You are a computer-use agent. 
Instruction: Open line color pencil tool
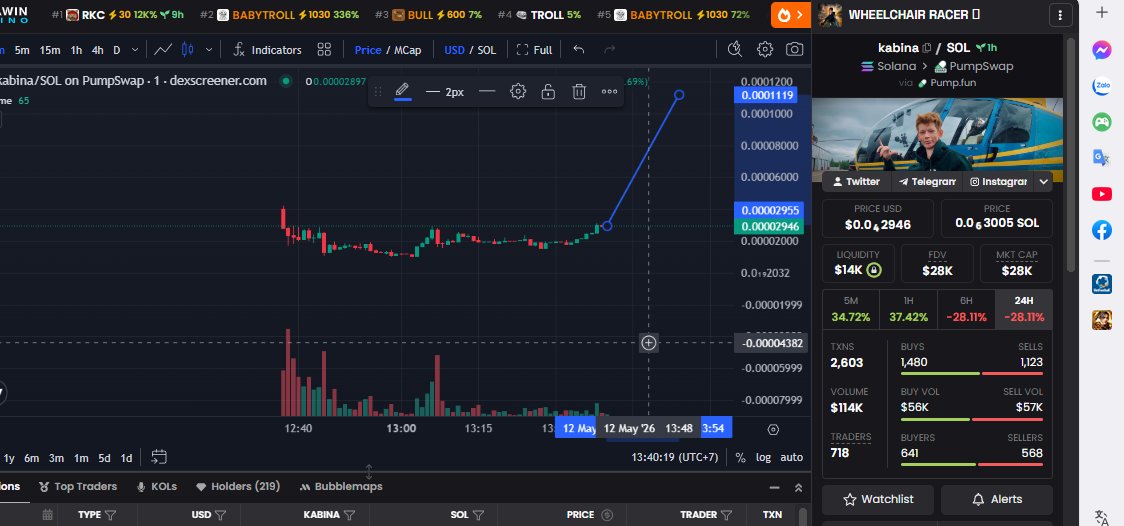(402, 91)
